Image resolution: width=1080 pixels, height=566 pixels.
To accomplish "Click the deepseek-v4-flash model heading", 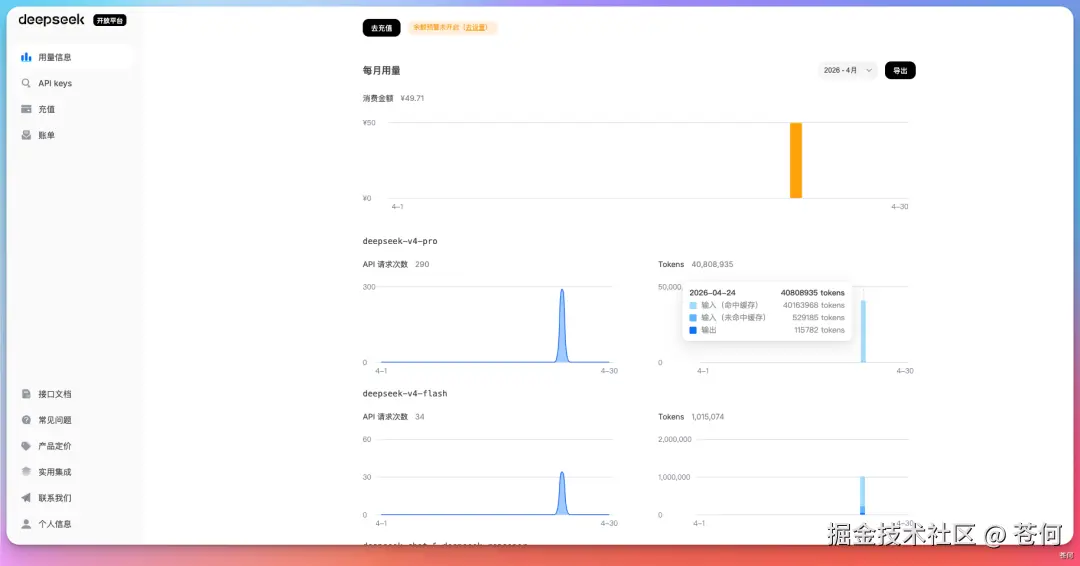I will click(x=405, y=393).
